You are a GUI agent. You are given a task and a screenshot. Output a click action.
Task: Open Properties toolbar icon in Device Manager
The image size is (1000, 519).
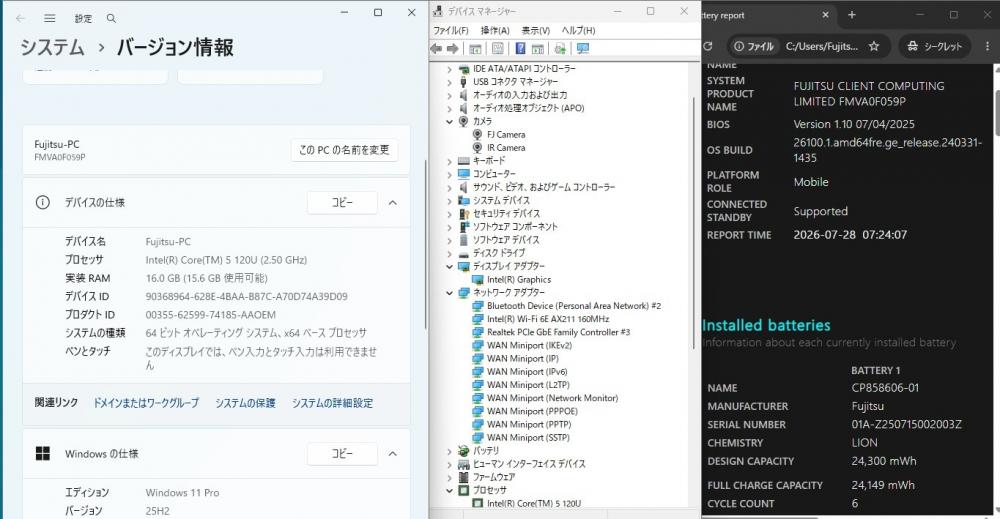(497, 48)
